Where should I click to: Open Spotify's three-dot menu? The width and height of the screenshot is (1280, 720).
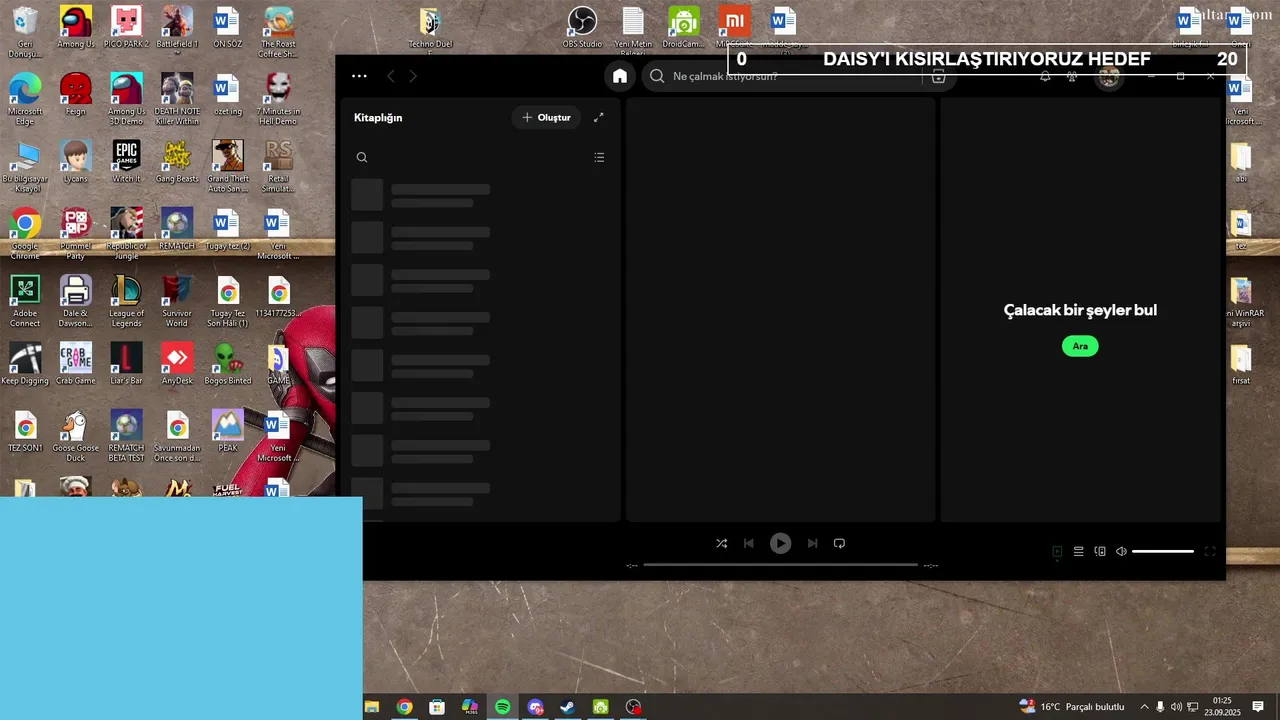[x=359, y=76]
